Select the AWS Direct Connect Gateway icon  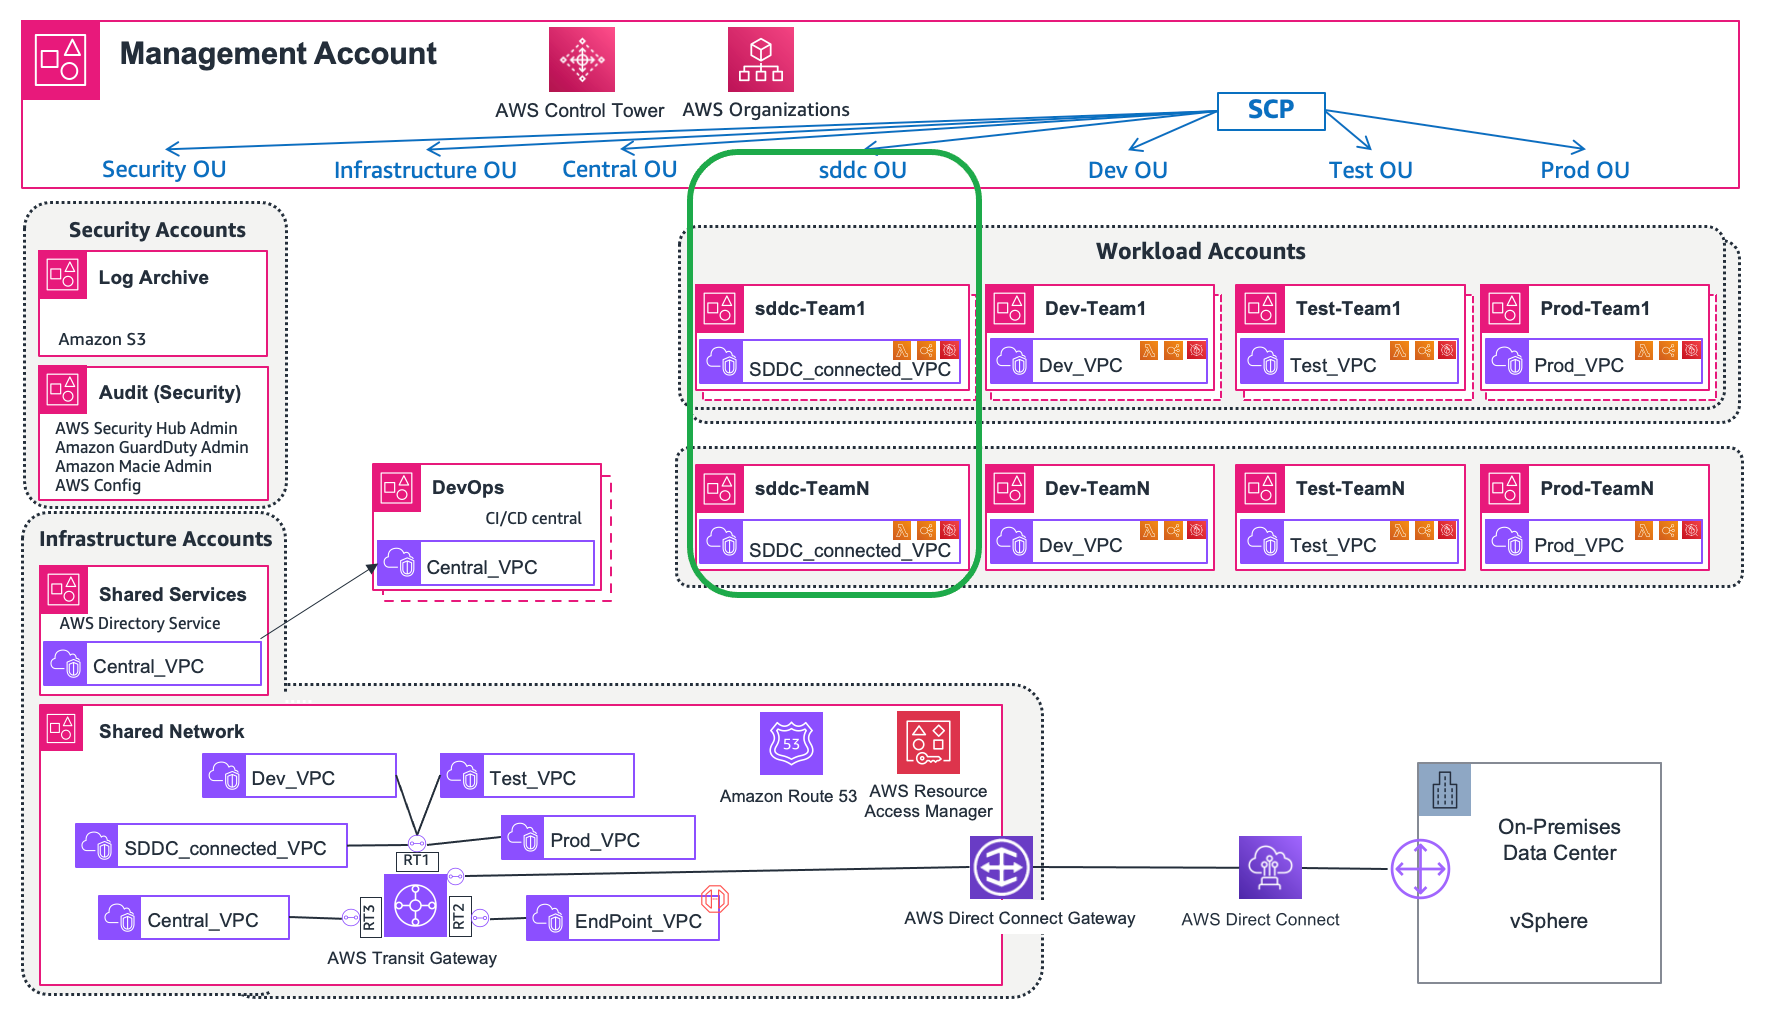tap(999, 870)
